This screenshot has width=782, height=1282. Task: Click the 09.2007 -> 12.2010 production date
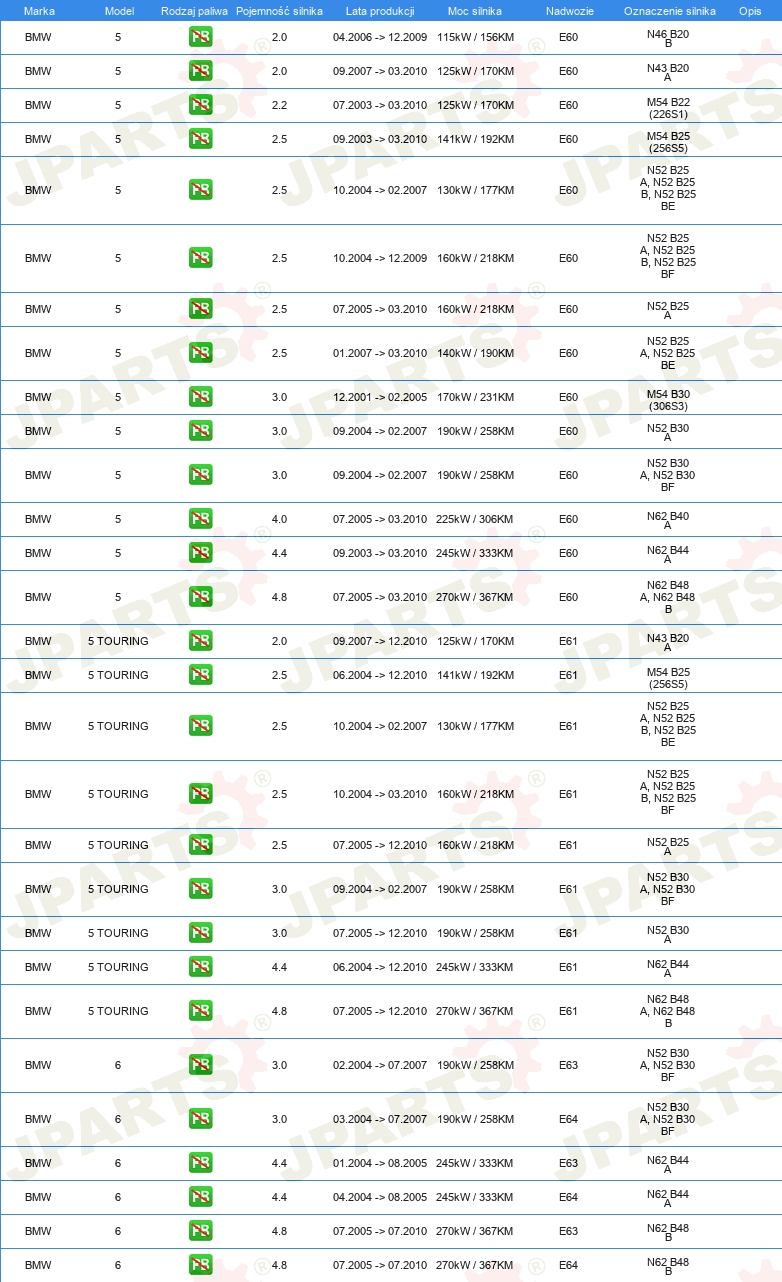[380, 641]
